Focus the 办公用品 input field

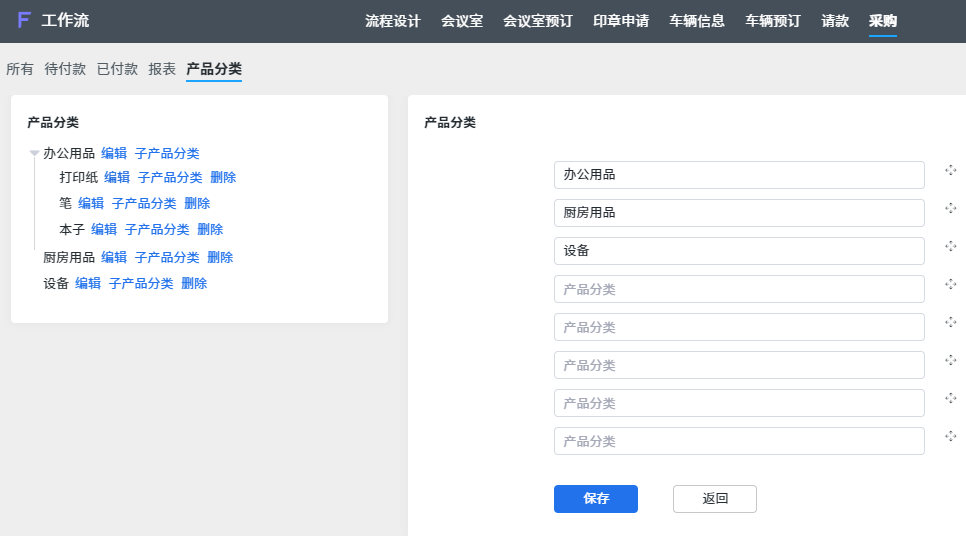739,175
